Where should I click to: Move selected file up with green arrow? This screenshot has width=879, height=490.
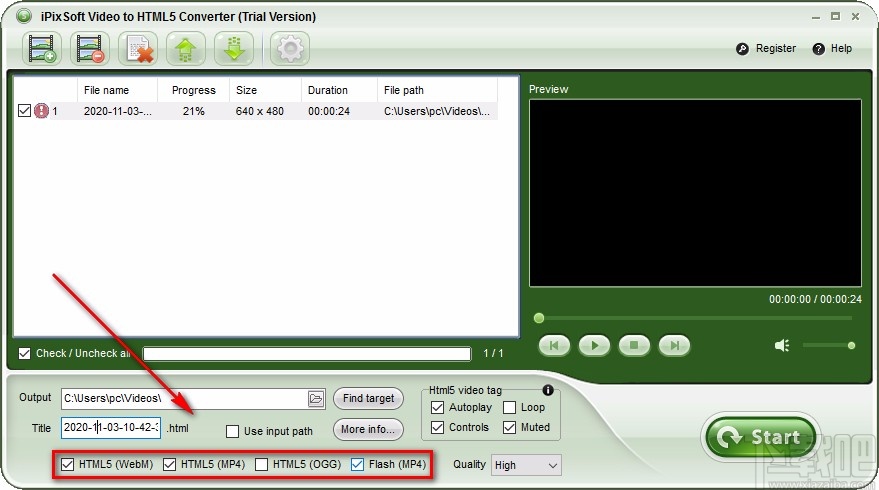(186, 49)
